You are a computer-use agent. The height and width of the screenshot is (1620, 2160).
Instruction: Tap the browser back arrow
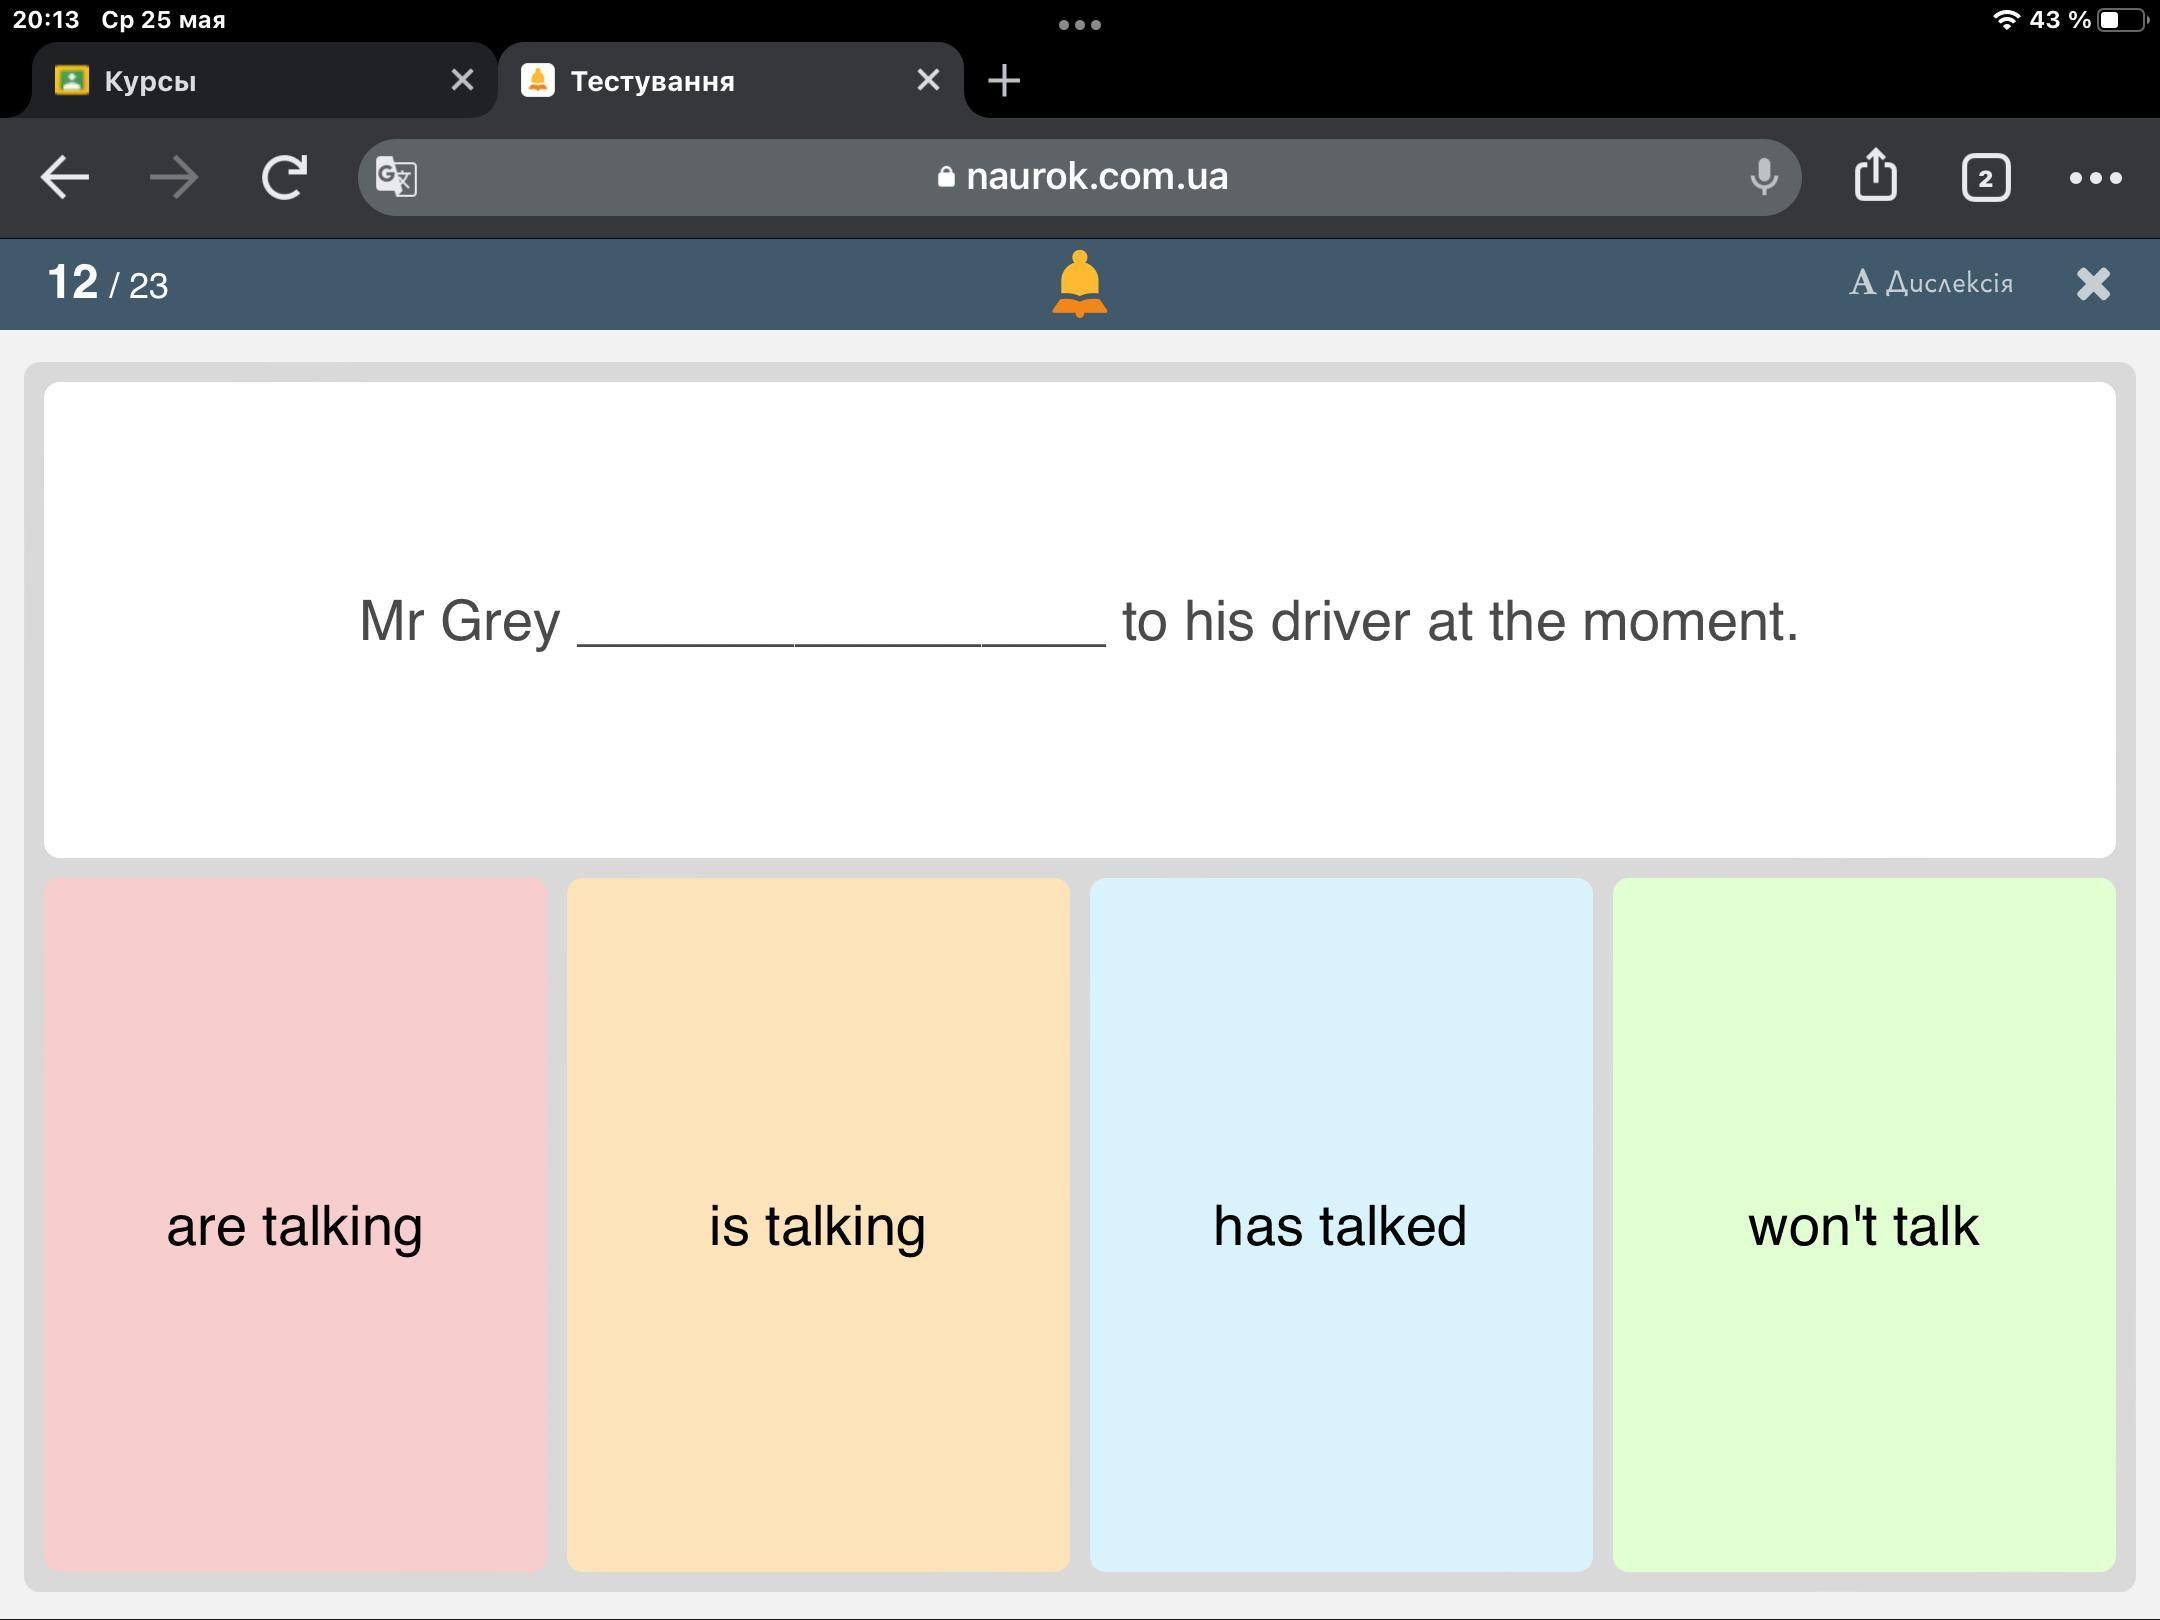[x=65, y=178]
